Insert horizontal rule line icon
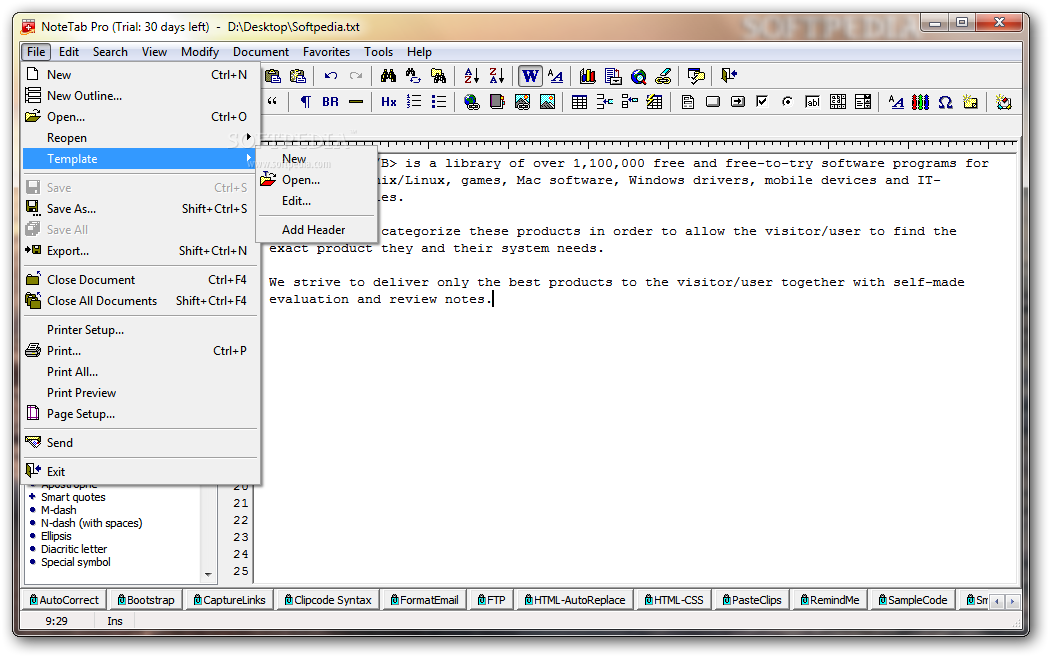The image size is (1050, 657). 356,102
